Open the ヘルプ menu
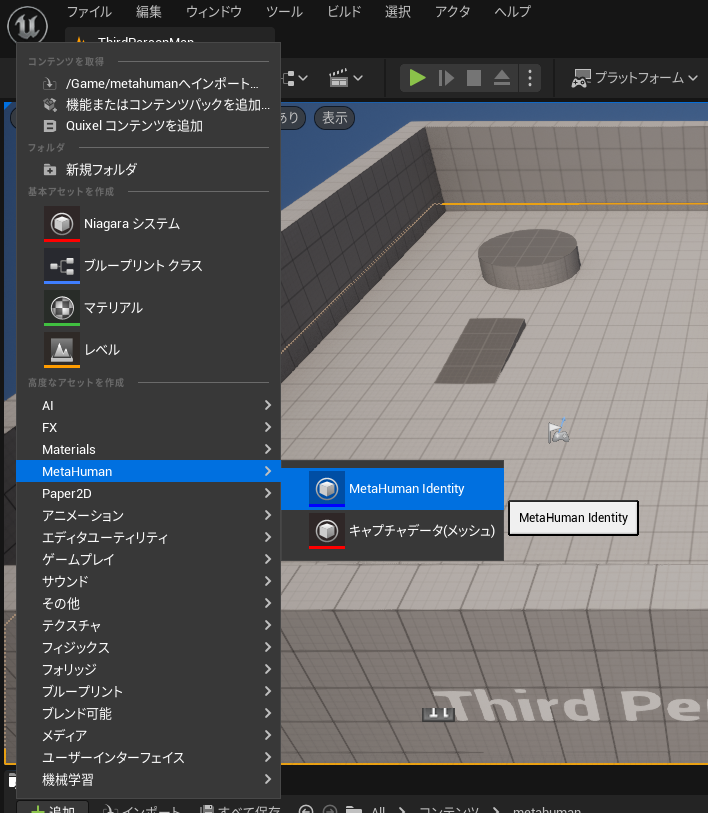This screenshot has height=813, width=708. tap(512, 11)
